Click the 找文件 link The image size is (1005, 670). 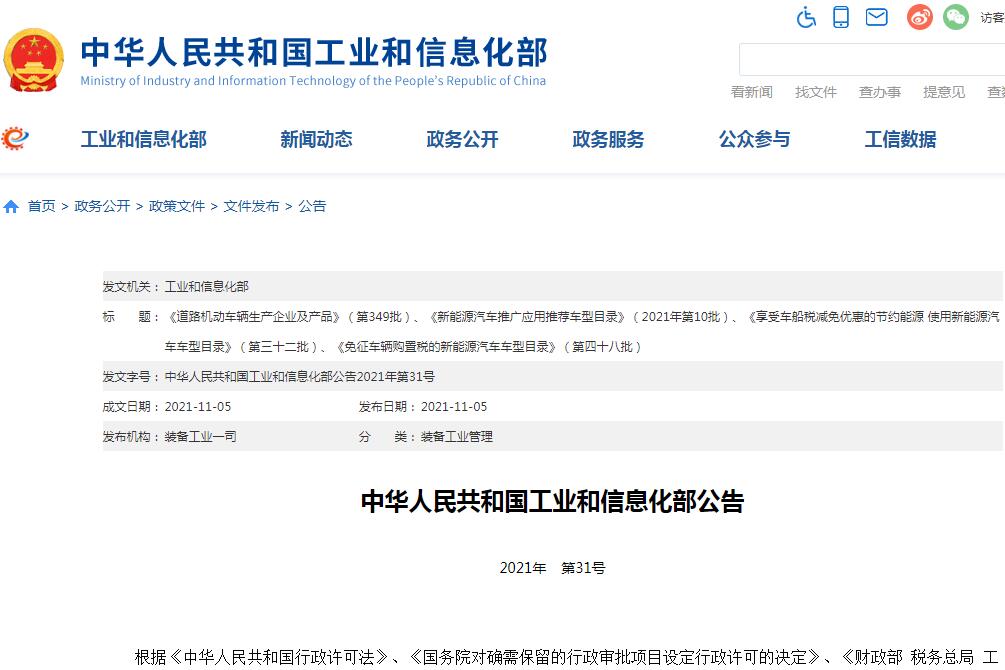(816, 92)
